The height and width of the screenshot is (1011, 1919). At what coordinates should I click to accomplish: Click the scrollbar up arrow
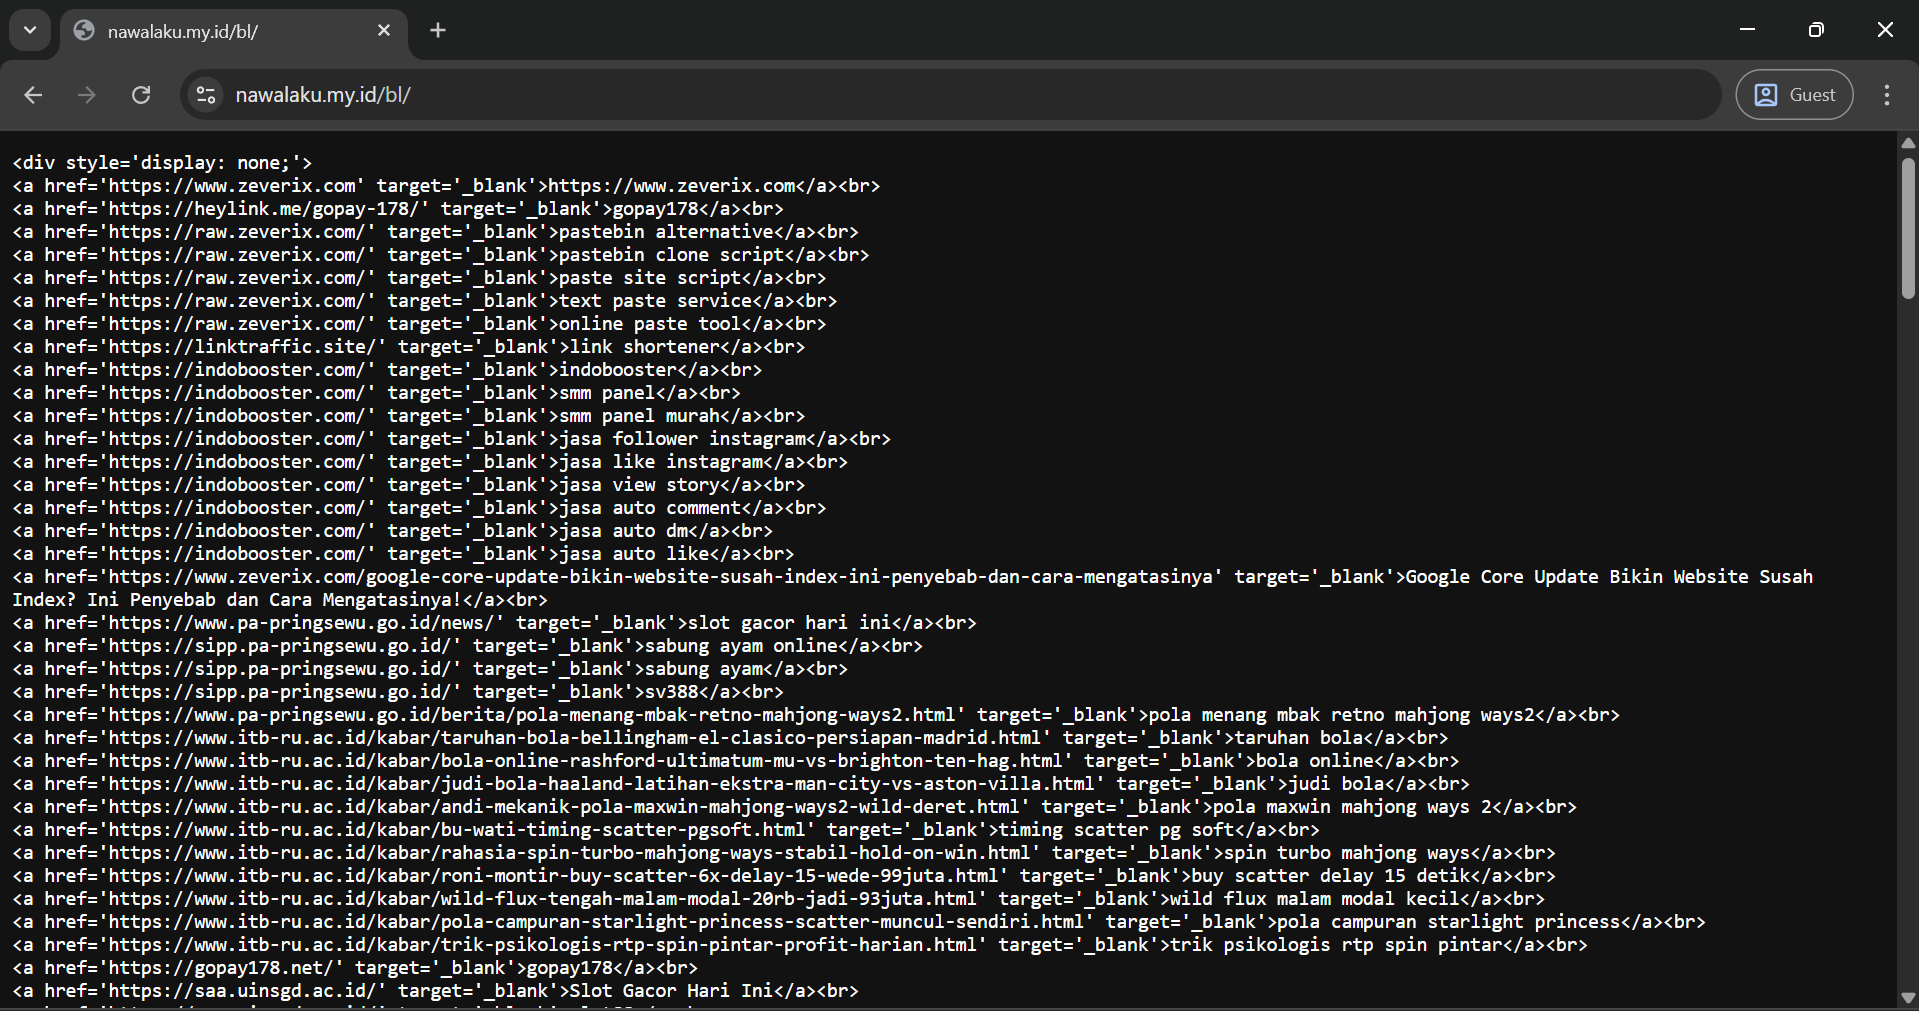[1908, 143]
